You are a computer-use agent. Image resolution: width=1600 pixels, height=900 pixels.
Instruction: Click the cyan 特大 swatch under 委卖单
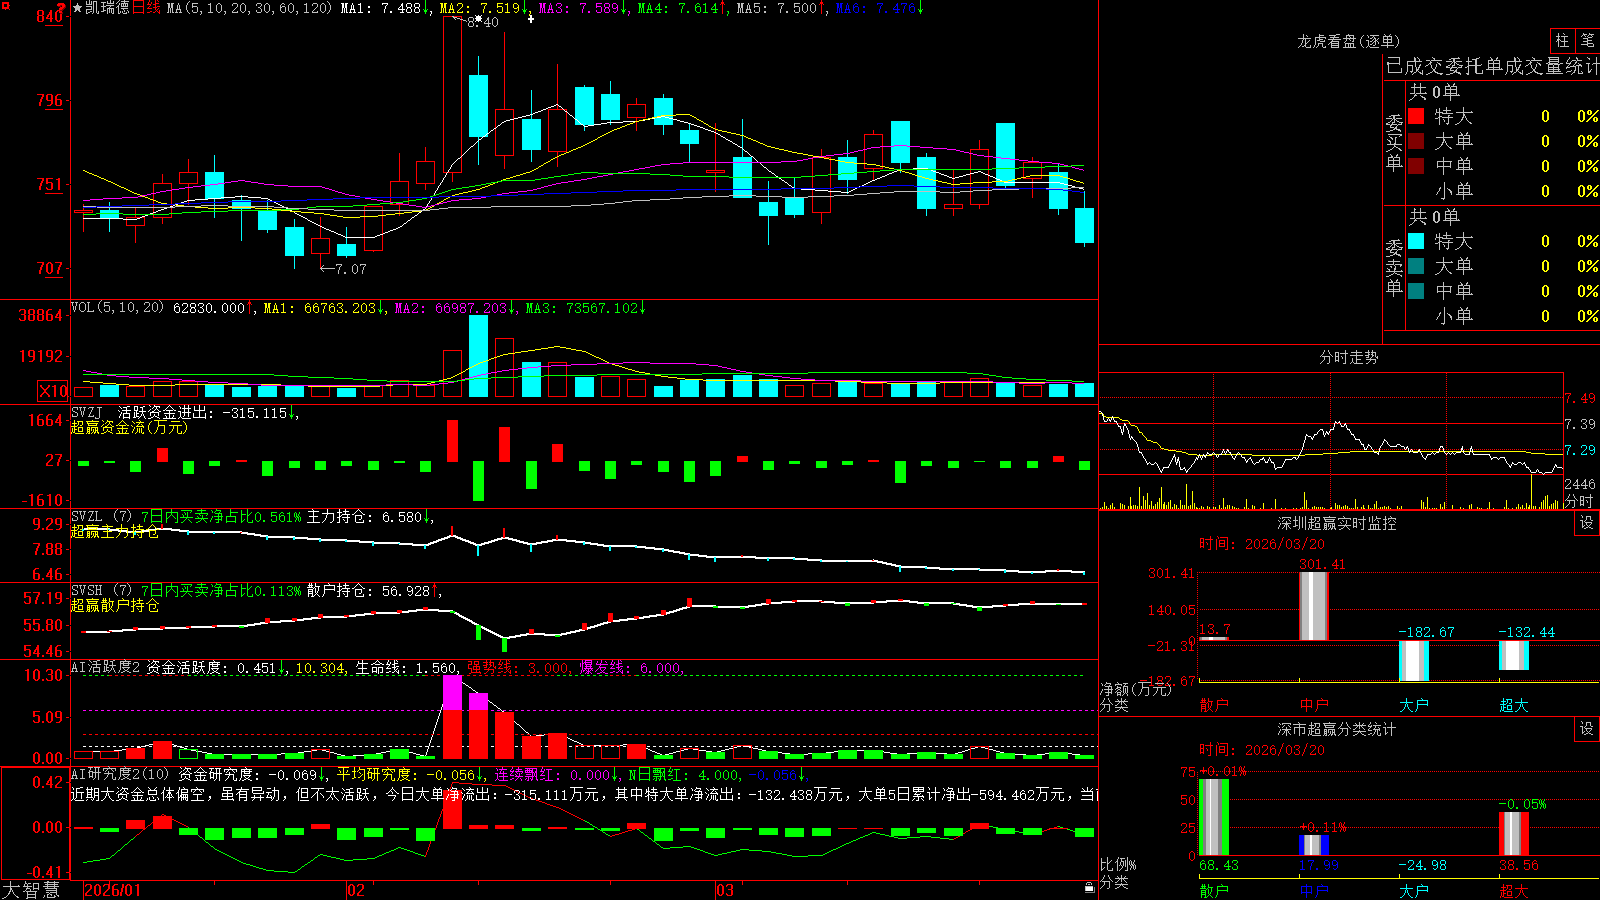(x=1416, y=241)
